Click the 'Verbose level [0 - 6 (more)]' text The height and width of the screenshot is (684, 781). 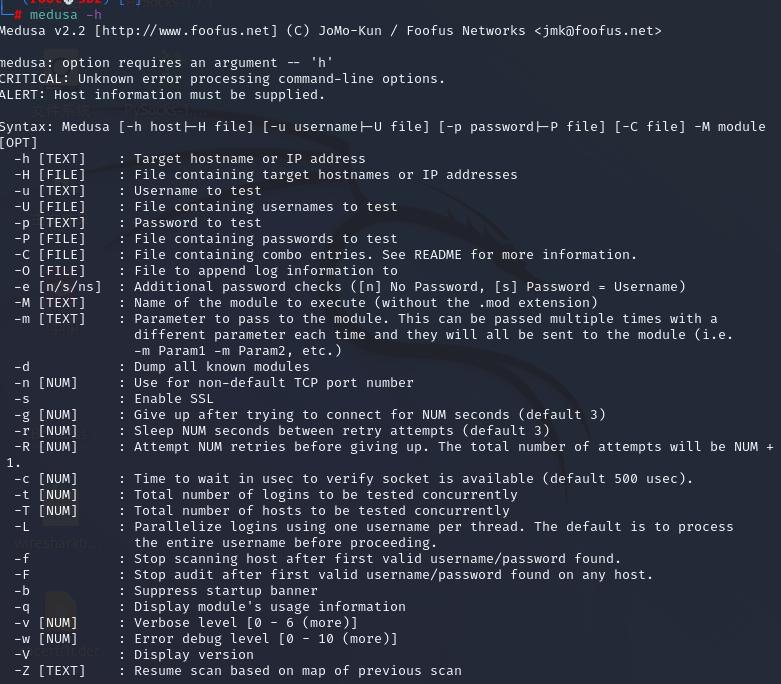[x=245, y=622]
